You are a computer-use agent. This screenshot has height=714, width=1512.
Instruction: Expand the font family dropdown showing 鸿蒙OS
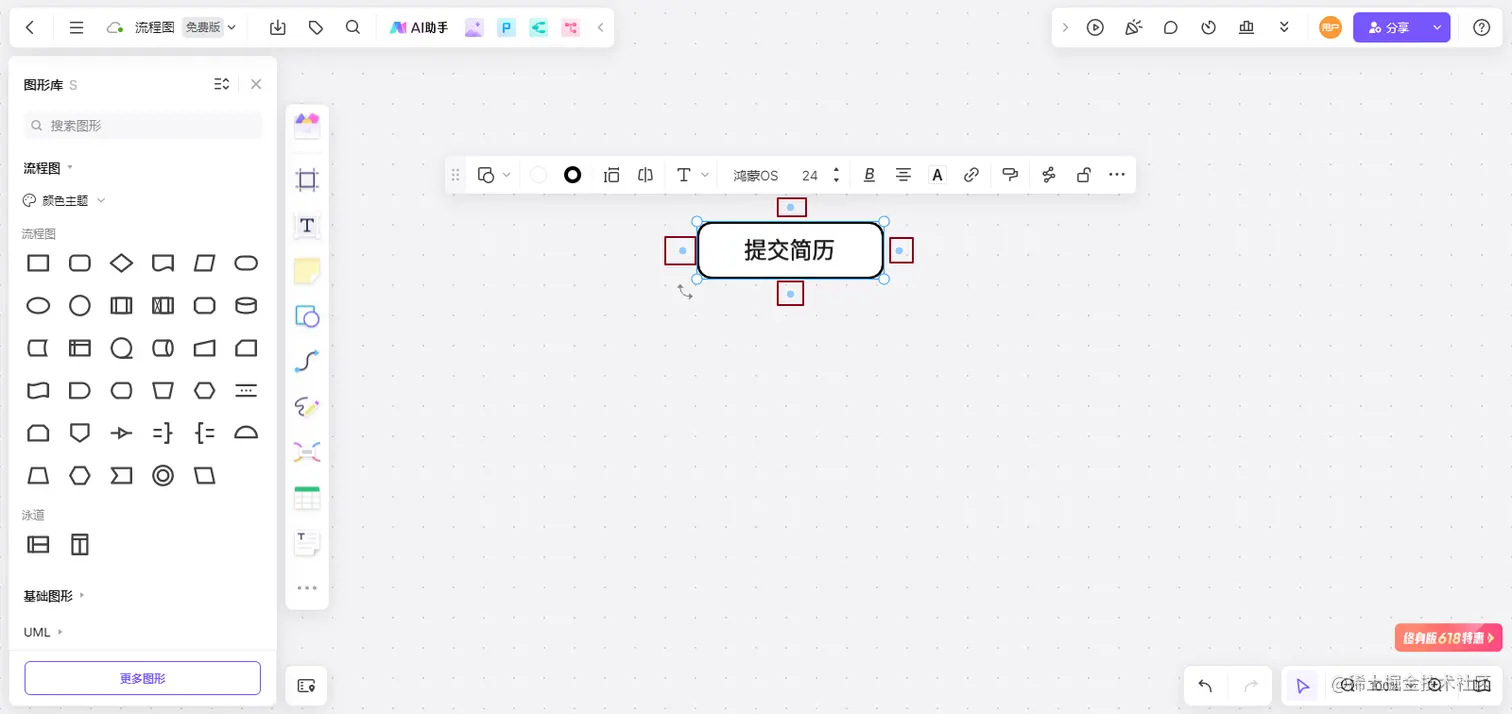[755, 174]
